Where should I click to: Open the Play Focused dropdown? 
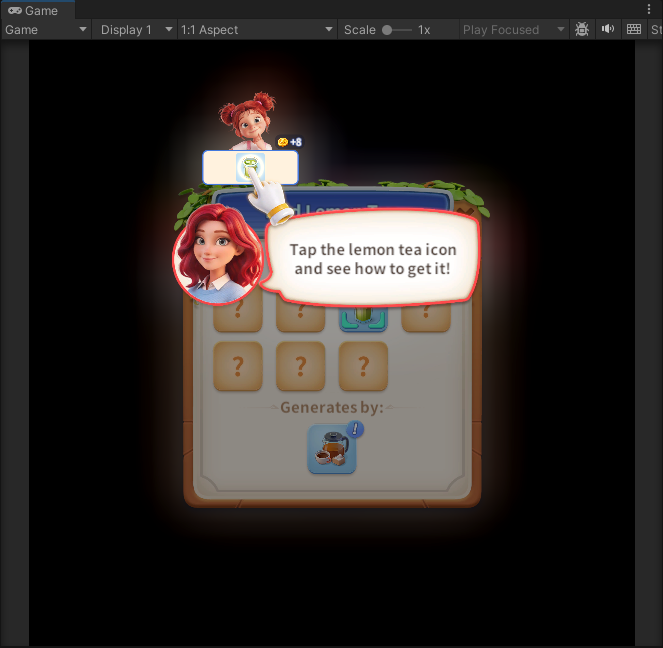point(514,30)
